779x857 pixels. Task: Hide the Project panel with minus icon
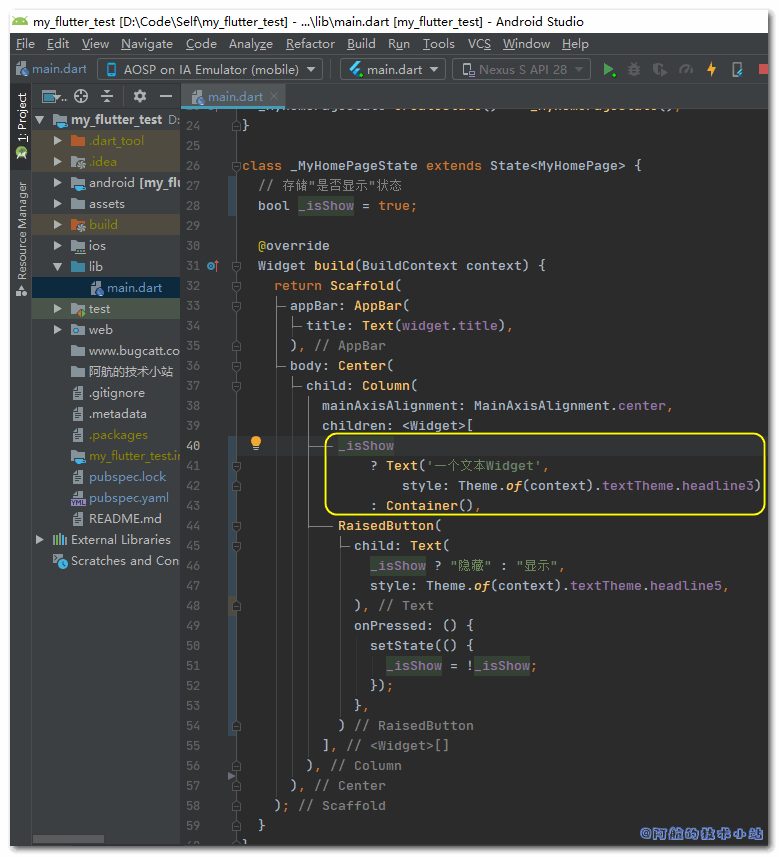coord(166,96)
